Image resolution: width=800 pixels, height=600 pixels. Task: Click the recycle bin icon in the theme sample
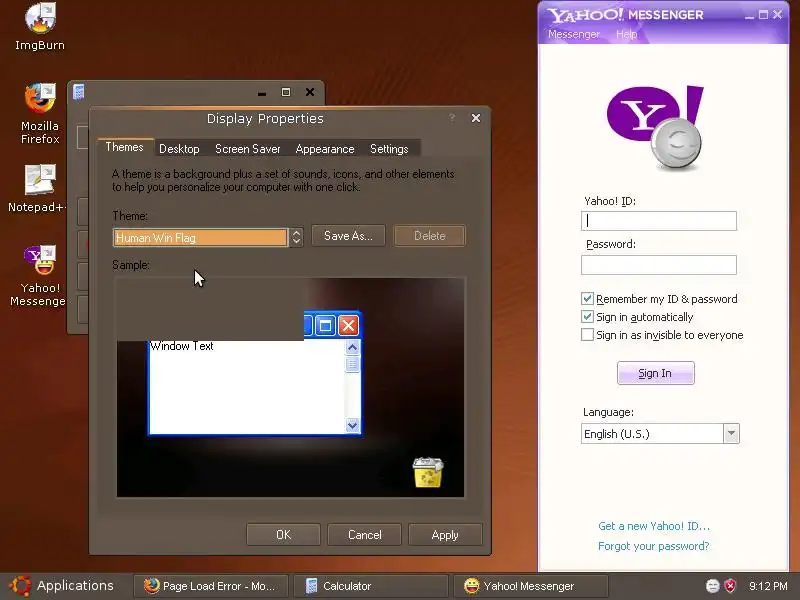428,472
